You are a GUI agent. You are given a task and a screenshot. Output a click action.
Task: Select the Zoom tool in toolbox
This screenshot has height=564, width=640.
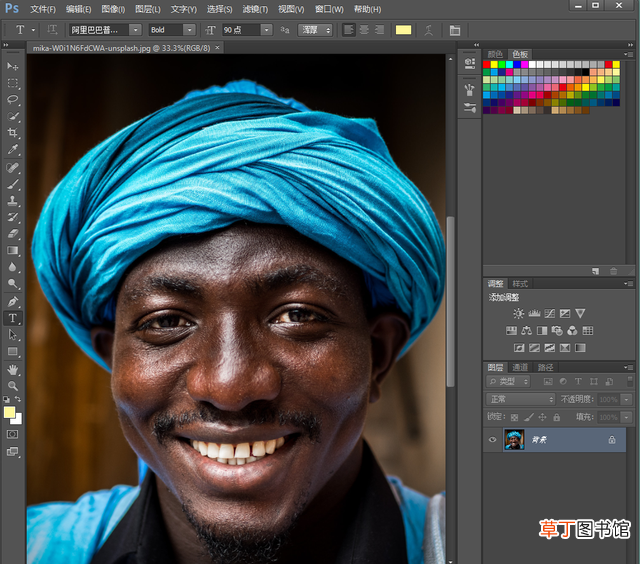pyautogui.click(x=13, y=386)
